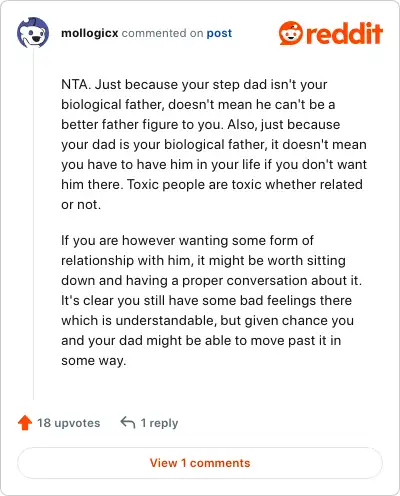Upvote with the orange arrow icon
This screenshot has width=400, height=496.
pos(25,423)
